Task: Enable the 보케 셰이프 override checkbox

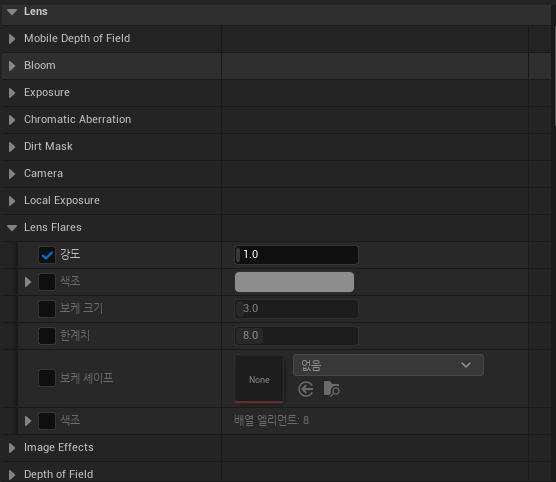Action: tap(47, 378)
